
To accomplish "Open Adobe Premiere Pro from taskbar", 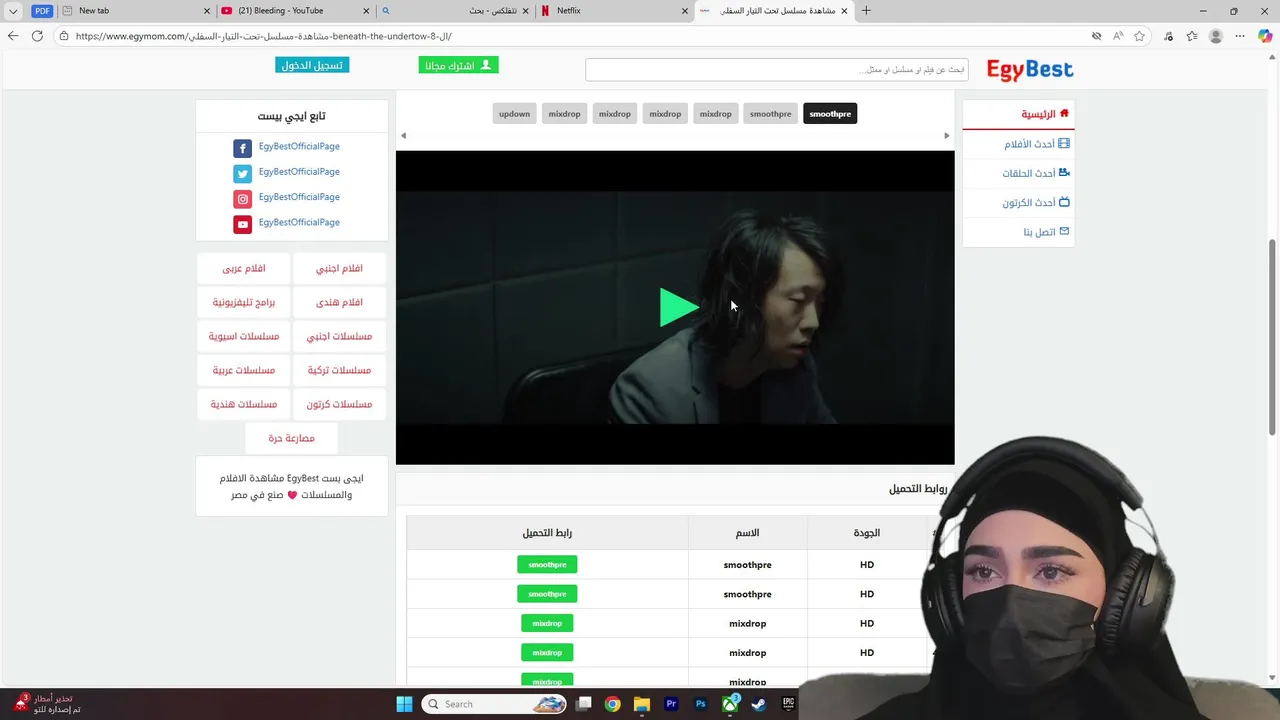I will point(671,704).
